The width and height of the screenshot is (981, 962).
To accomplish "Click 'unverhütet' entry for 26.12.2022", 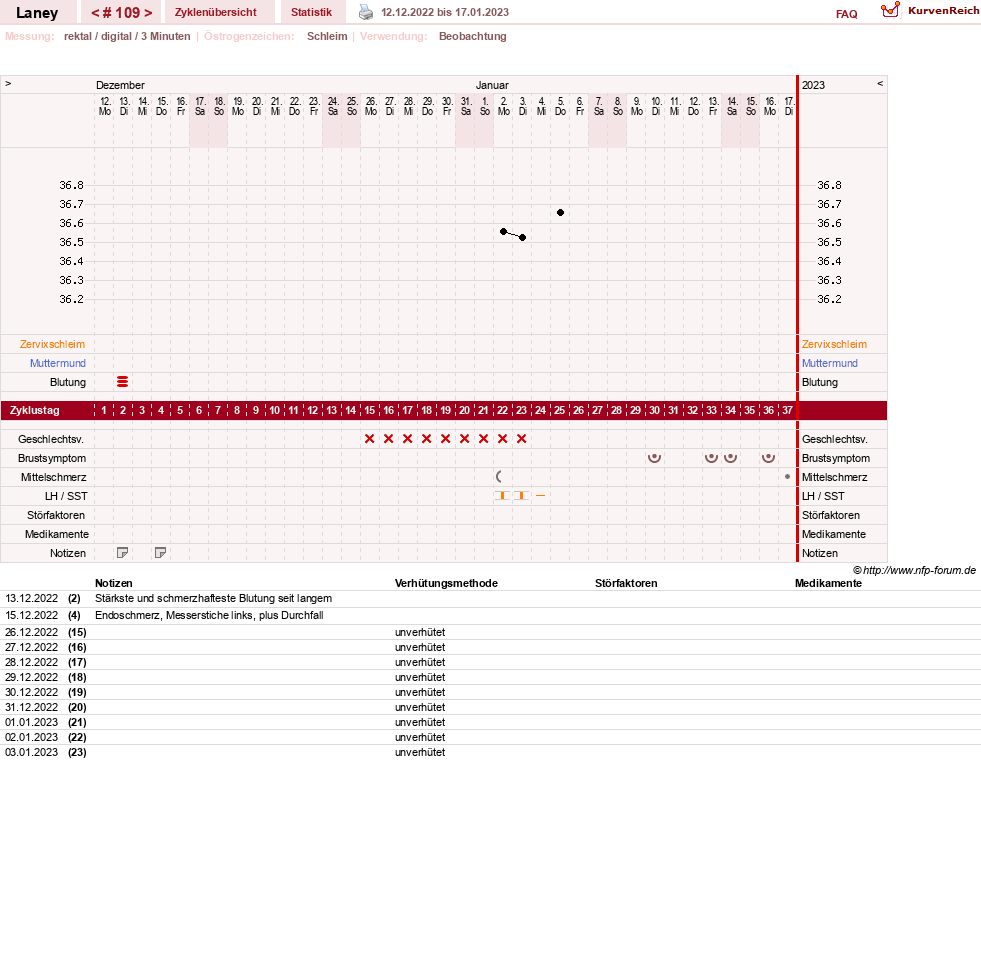I will click(420, 632).
